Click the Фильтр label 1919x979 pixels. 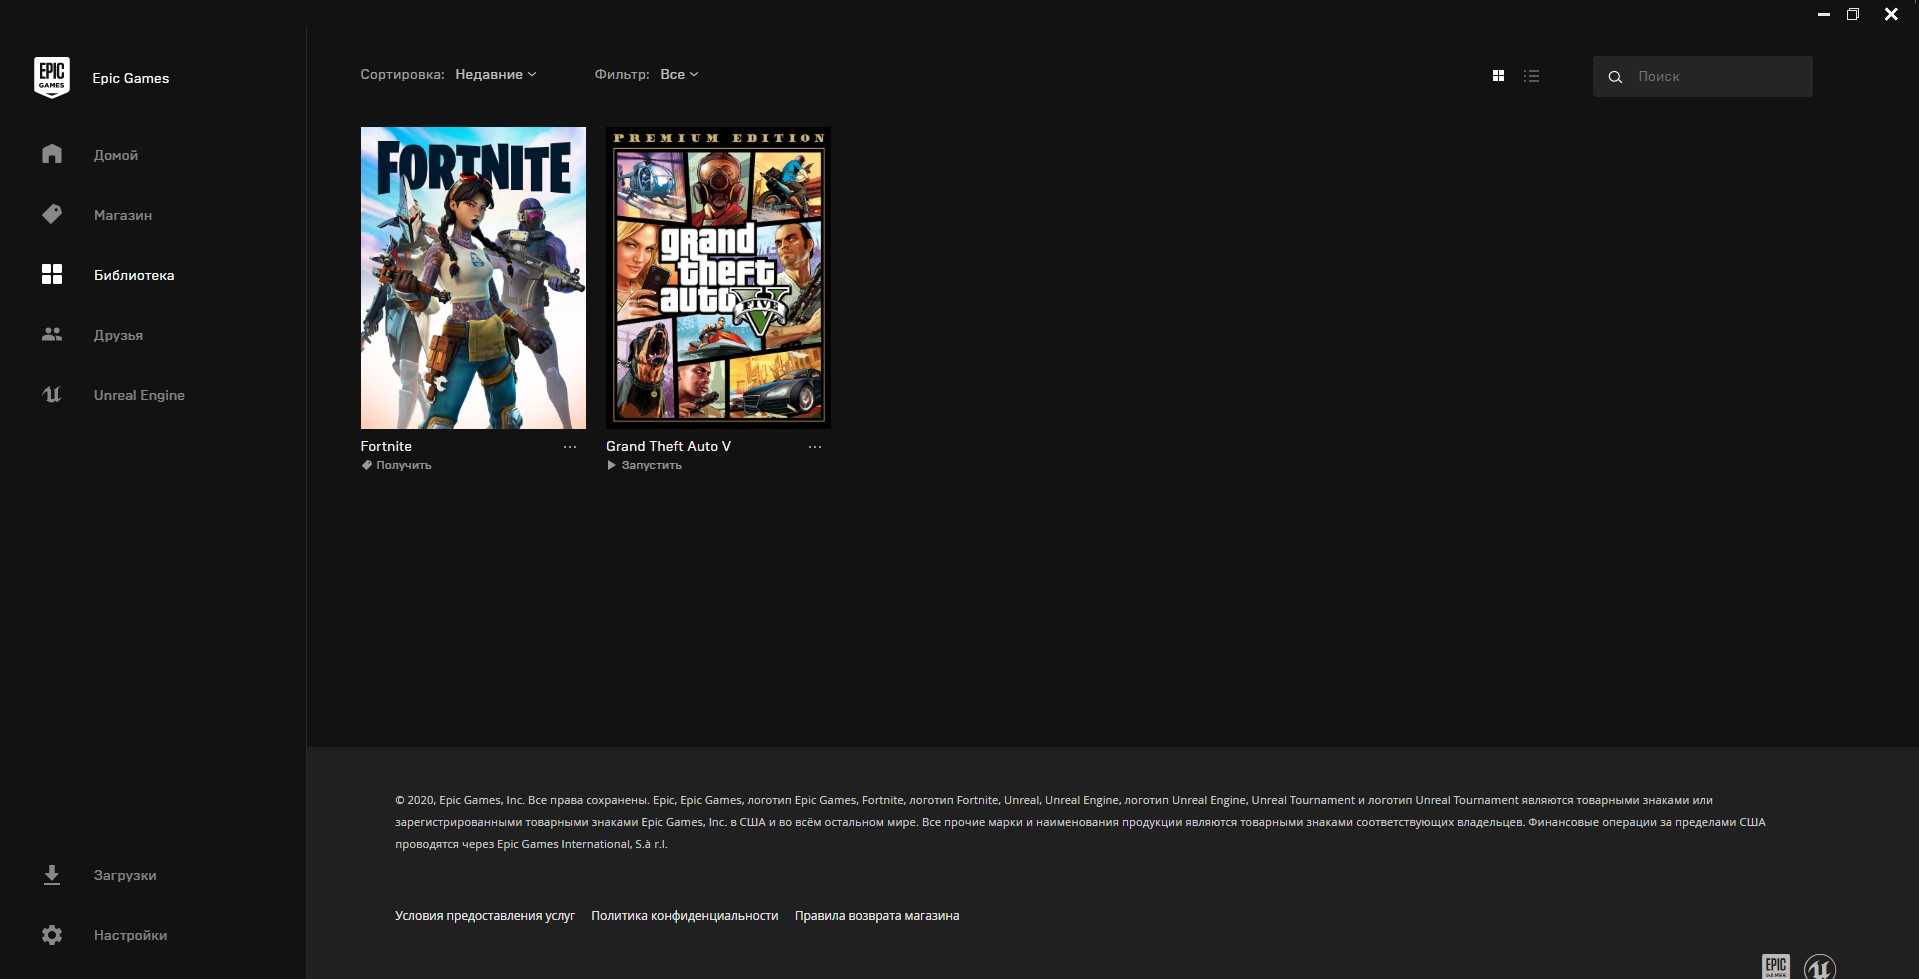(x=622, y=74)
